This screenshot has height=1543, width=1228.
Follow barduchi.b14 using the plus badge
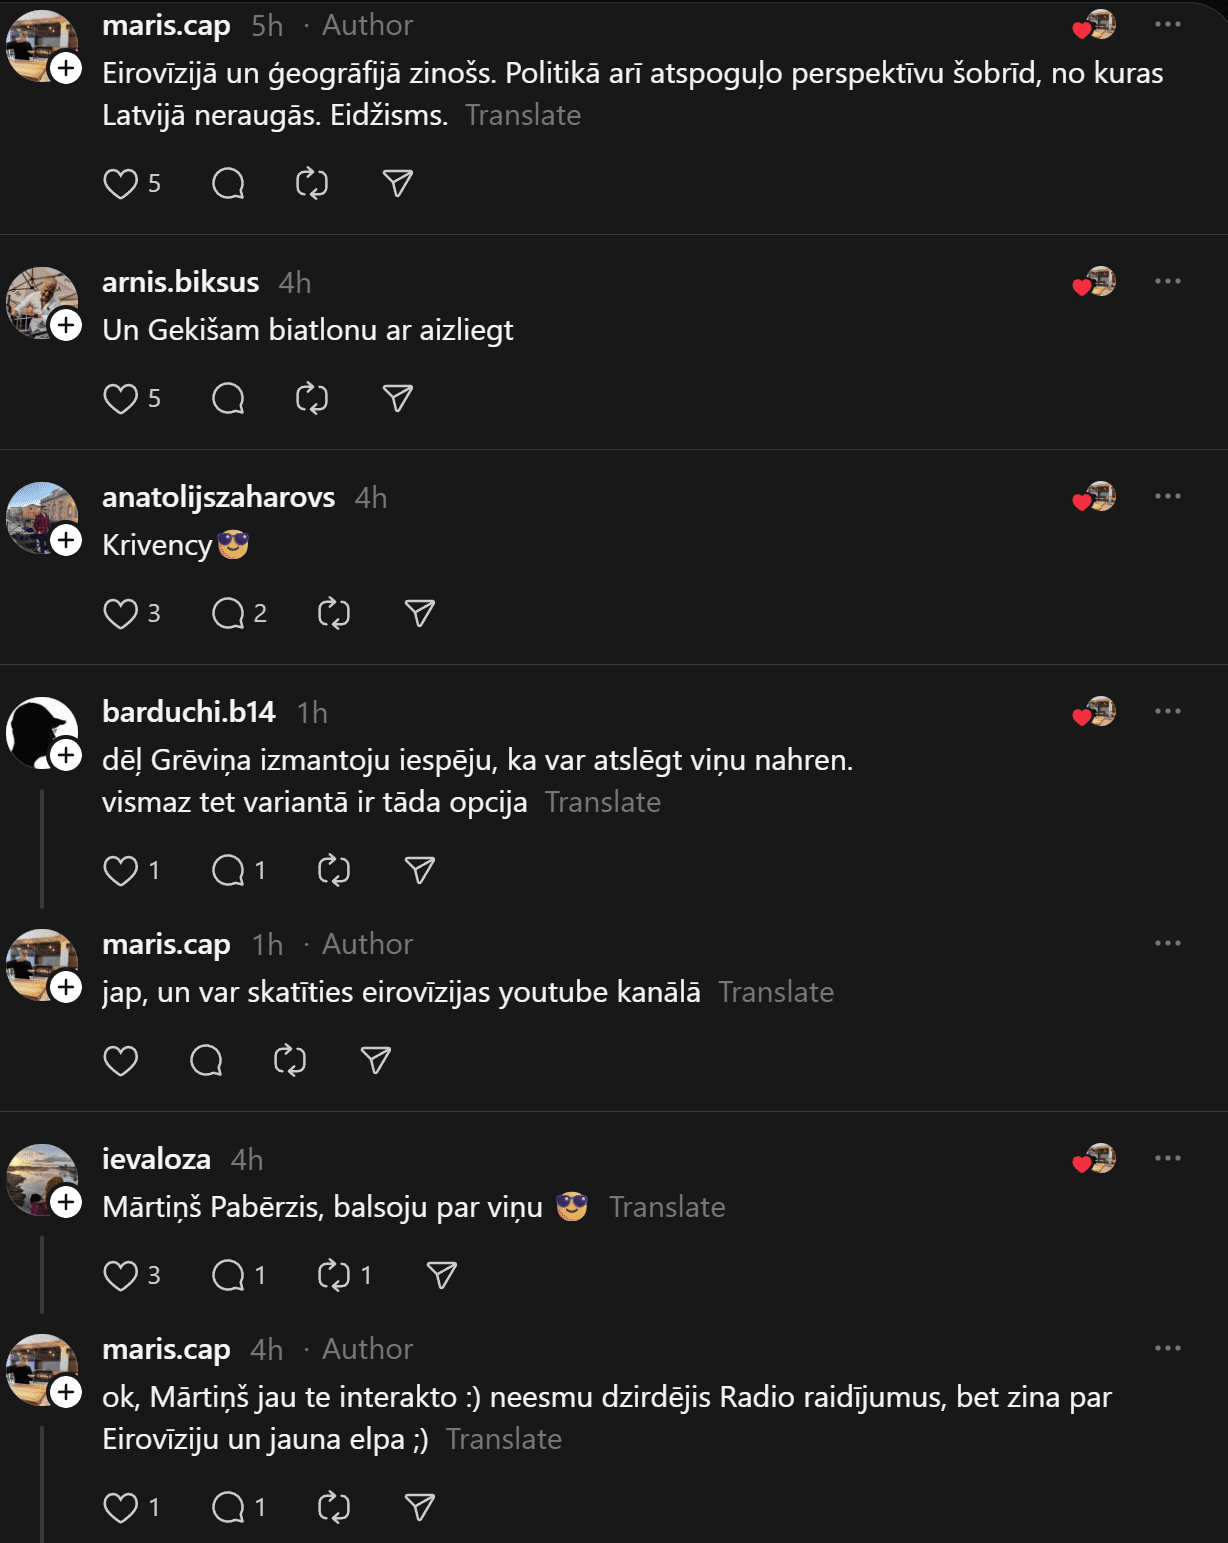coord(66,755)
